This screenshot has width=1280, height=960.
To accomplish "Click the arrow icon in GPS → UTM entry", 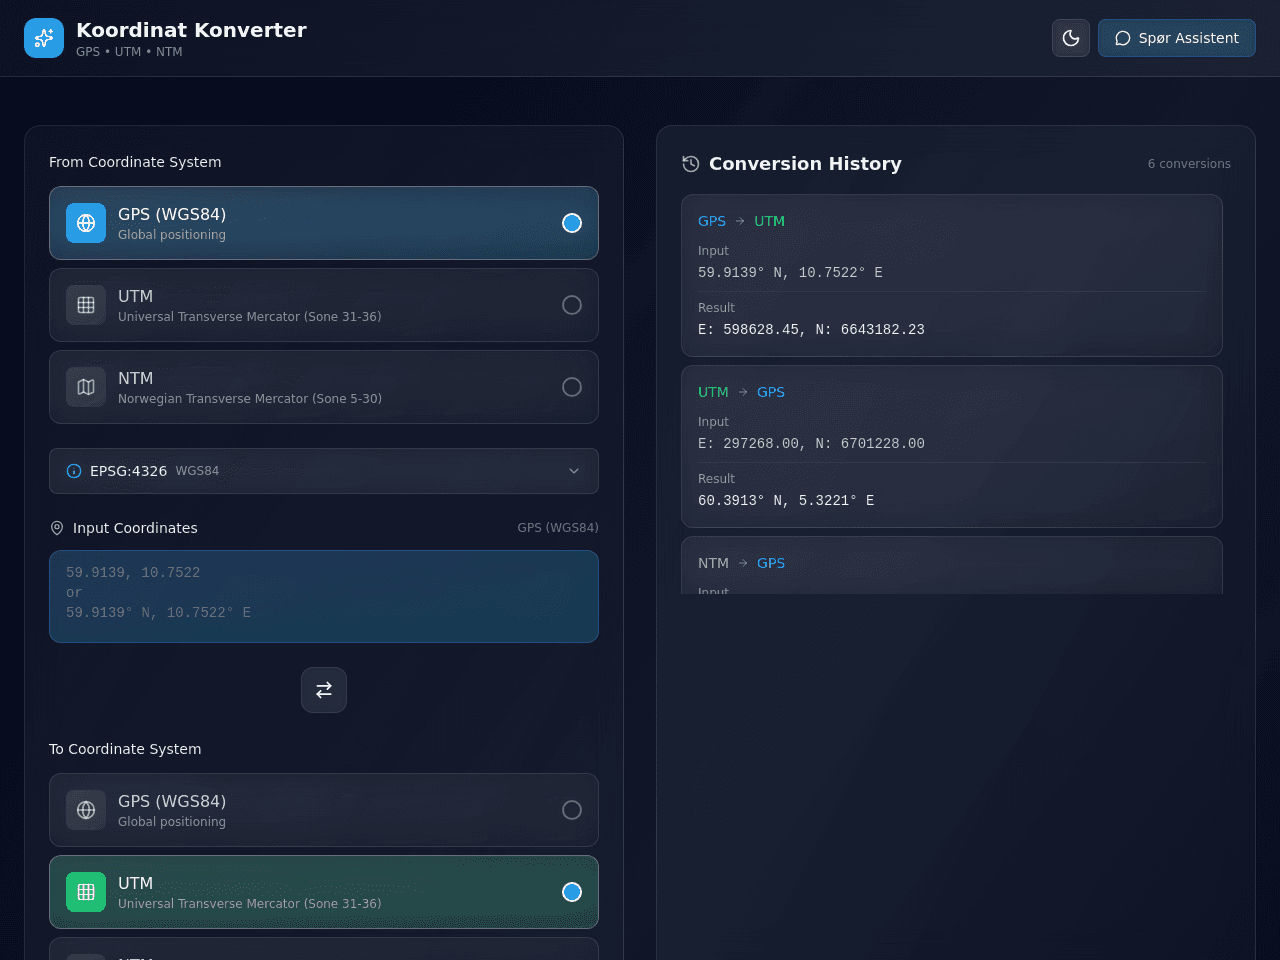I will pos(740,221).
